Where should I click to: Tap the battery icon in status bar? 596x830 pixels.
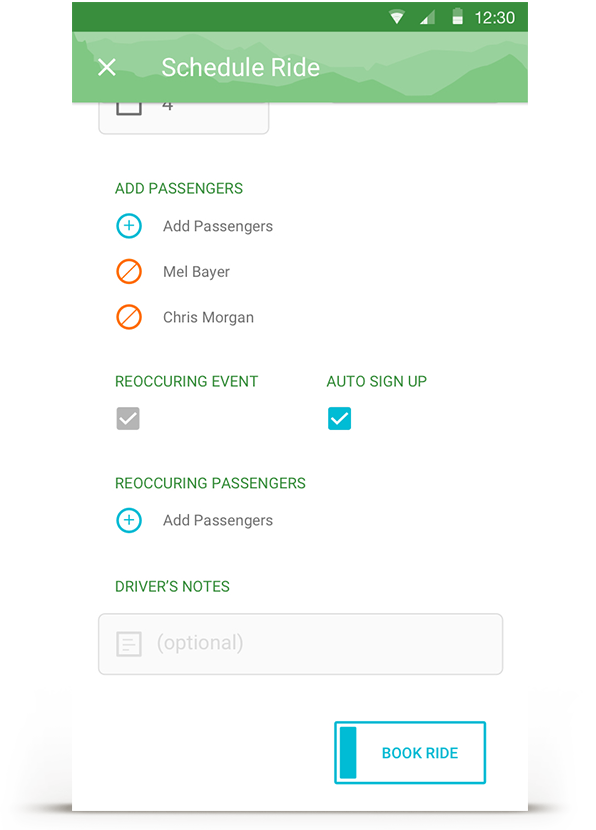(x=458, y=17)
